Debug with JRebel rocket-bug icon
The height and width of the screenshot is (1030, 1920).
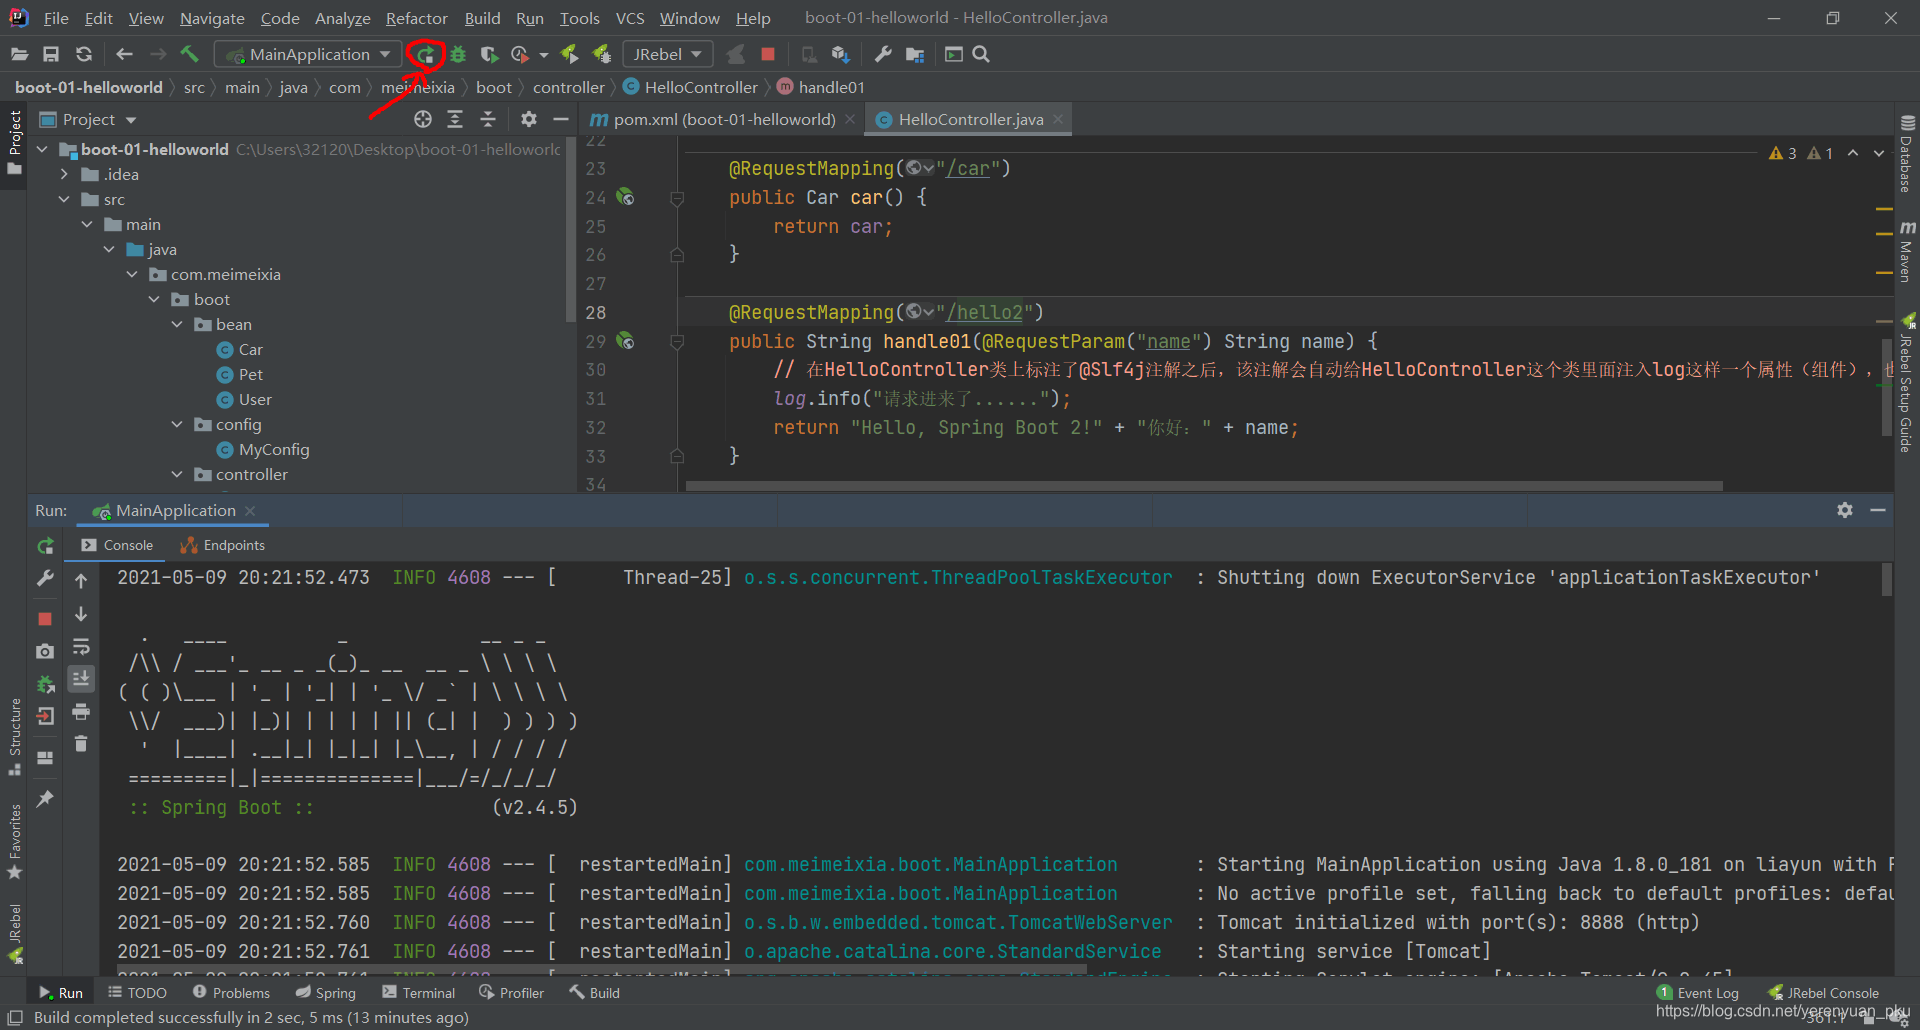pyautogui.click(x=601, y=54)
